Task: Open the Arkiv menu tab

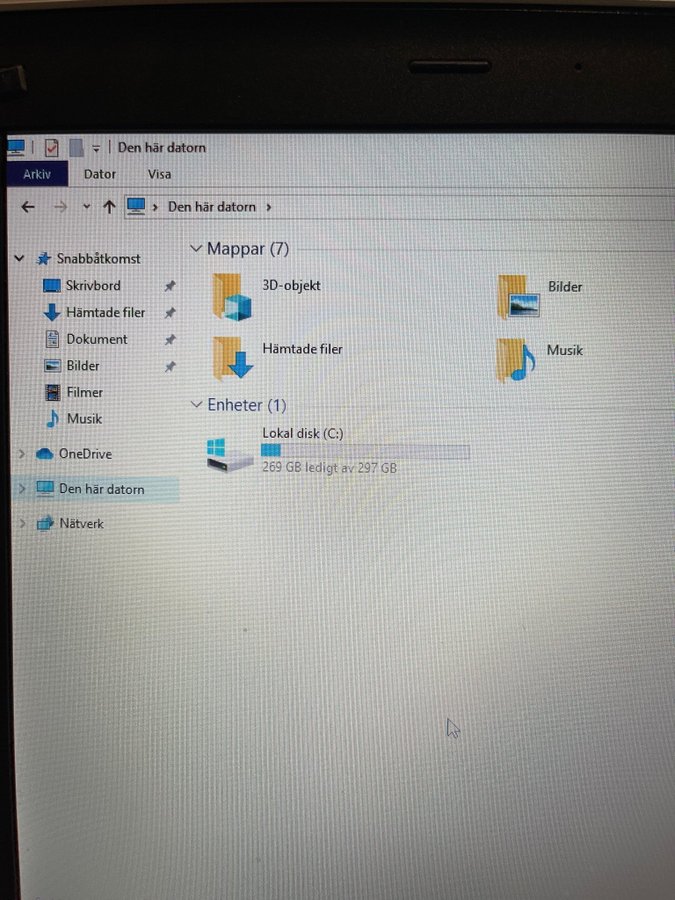Action: click(x=37, y=174)
